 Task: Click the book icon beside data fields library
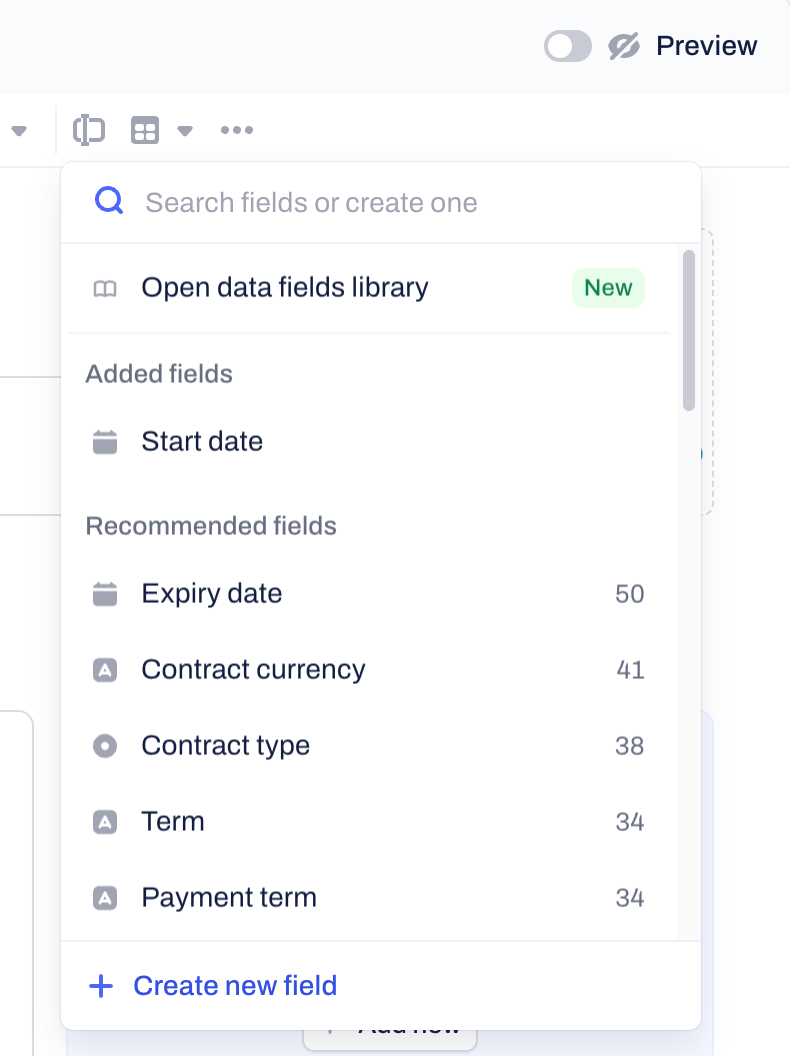click(104, 289)
